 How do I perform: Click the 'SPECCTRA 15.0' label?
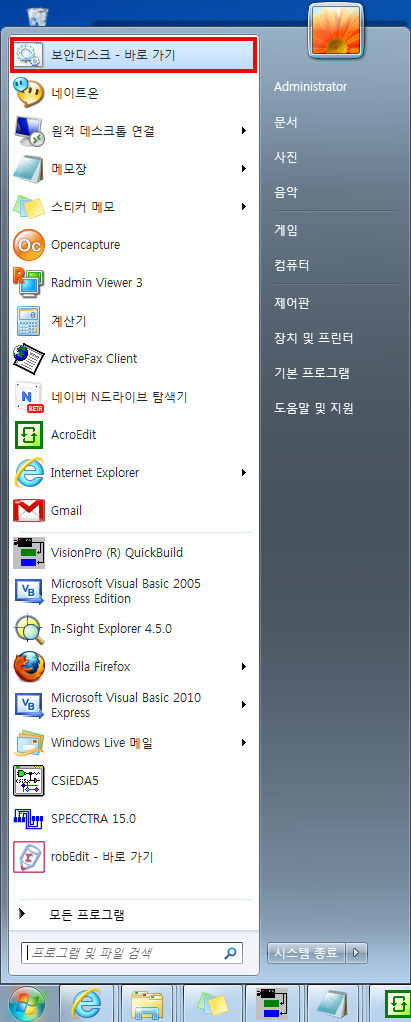pyautogui.click(x=93, y=819)
